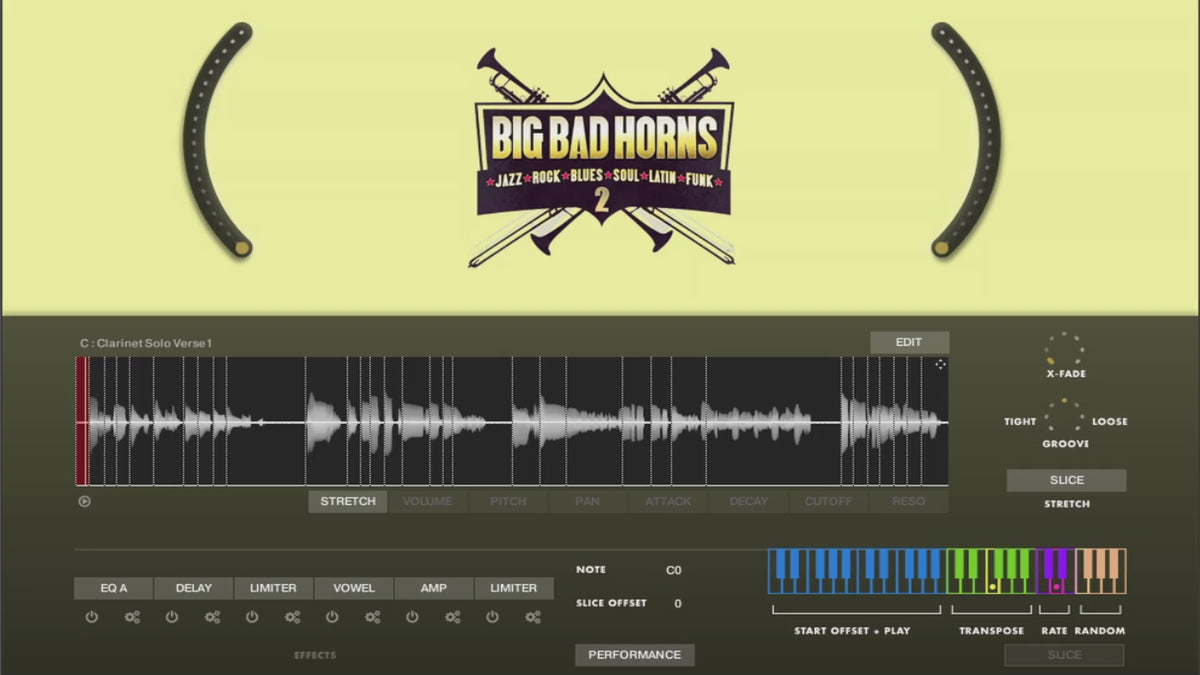Click the PERFORMANCE button
The height and width of the screenshot is (675, 1200).
point(634,655)
